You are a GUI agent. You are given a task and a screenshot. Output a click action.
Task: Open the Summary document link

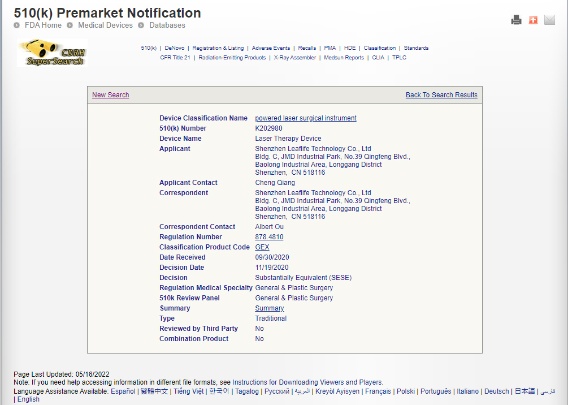tap(270, 308)
